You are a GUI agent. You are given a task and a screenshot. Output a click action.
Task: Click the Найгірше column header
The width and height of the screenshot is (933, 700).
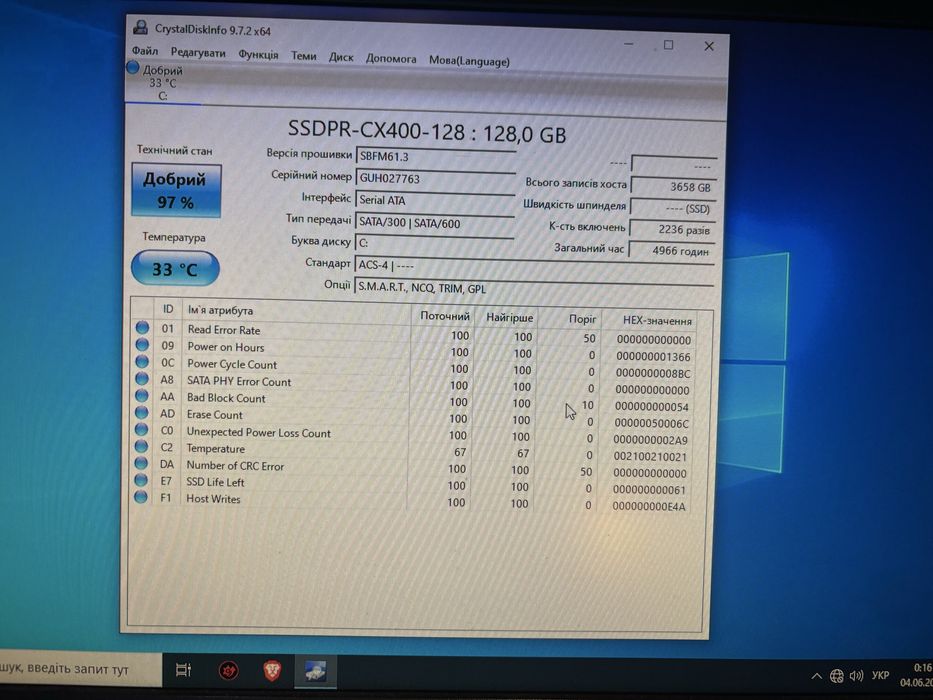click(509, 318)
